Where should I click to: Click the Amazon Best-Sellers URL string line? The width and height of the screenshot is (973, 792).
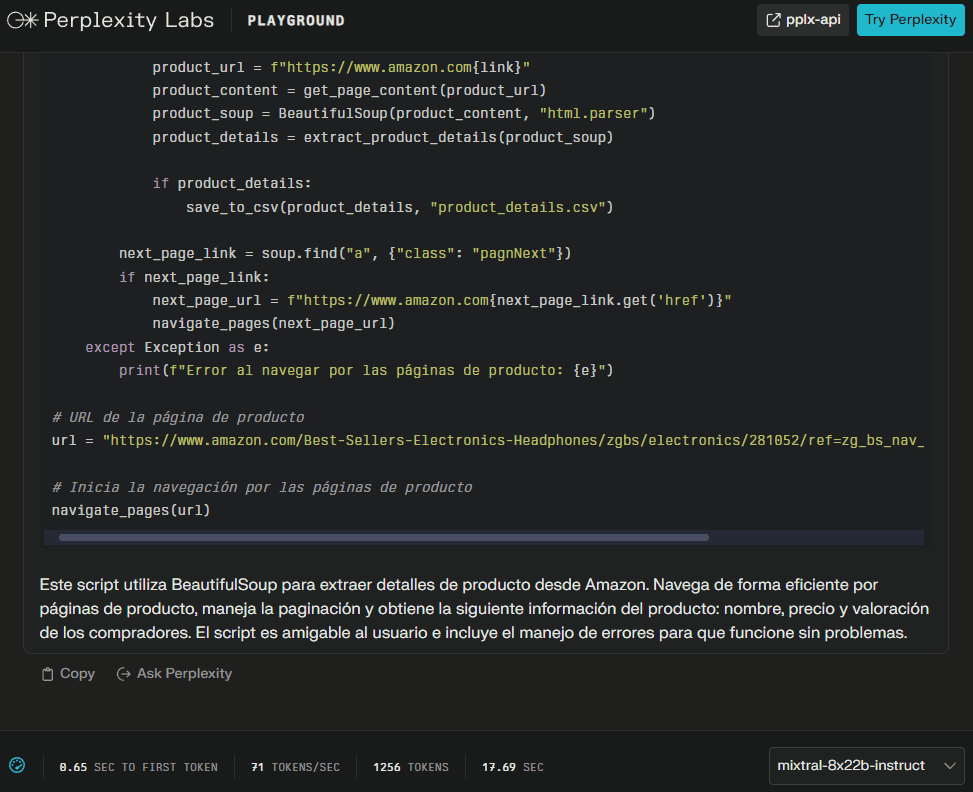point(488,440)
